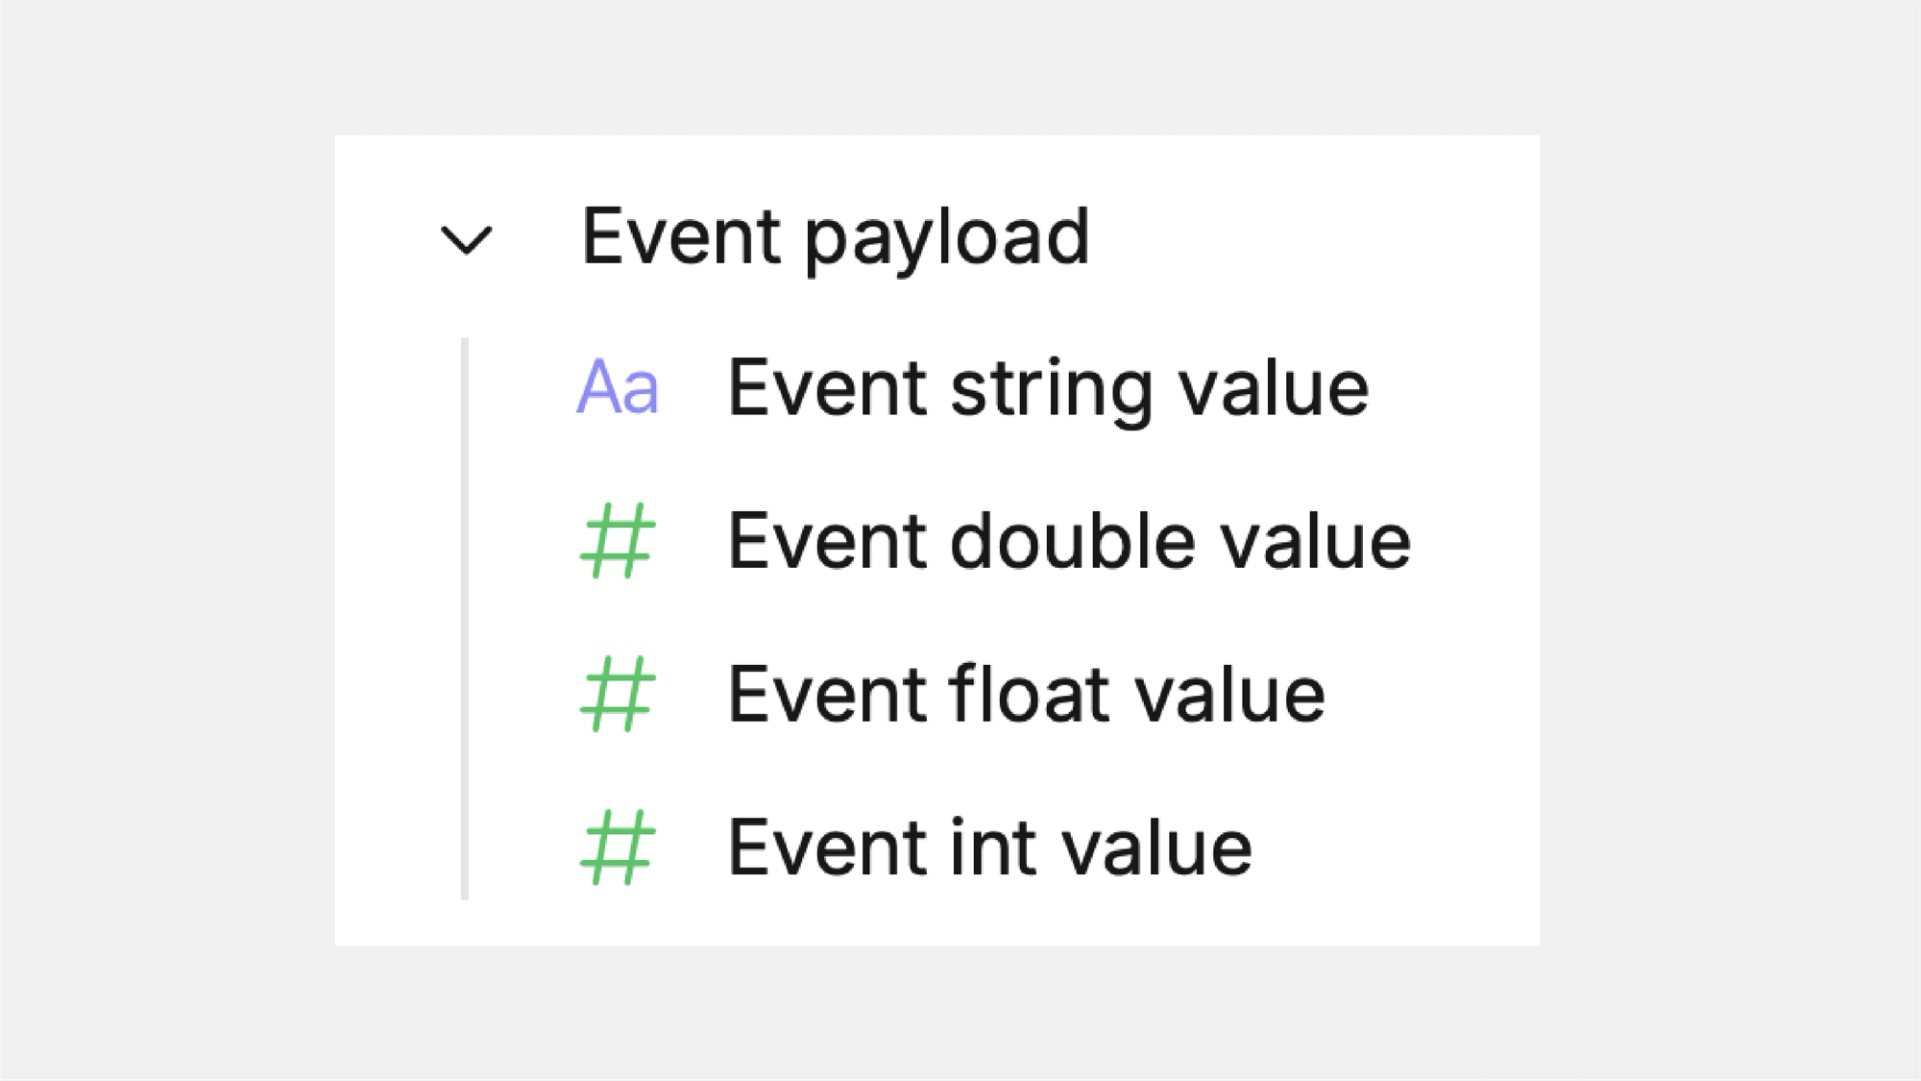Click hash icon beside Event double value
This screenshot has width=1921, height=1081.
pyautogui.click(x=617, y=541)
